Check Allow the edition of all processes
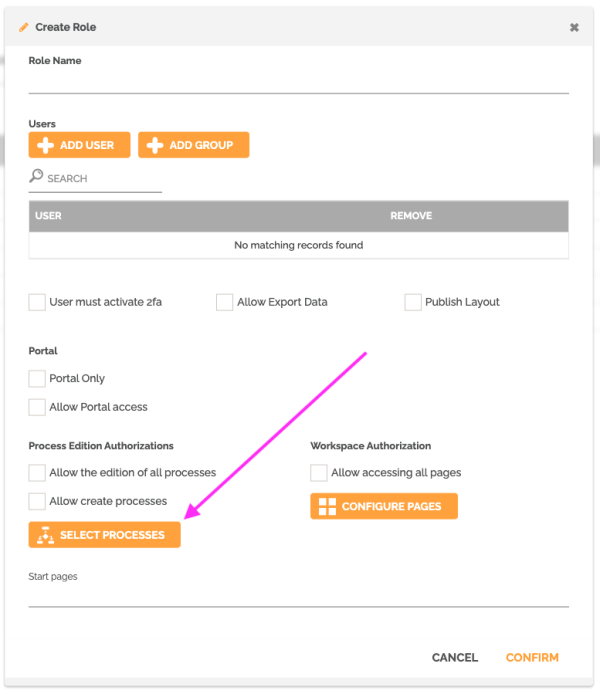This screenshot has width=600, height=694. point(37,473)
